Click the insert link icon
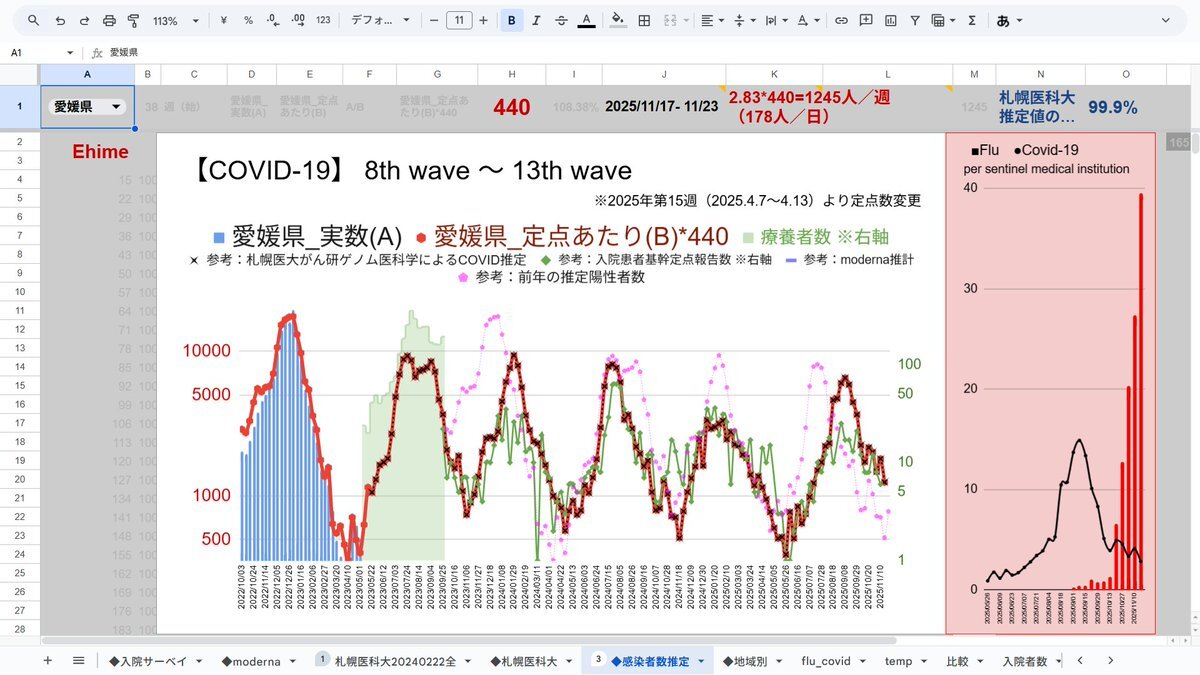Screen dimensions: 1200x675 coord(841,20)
